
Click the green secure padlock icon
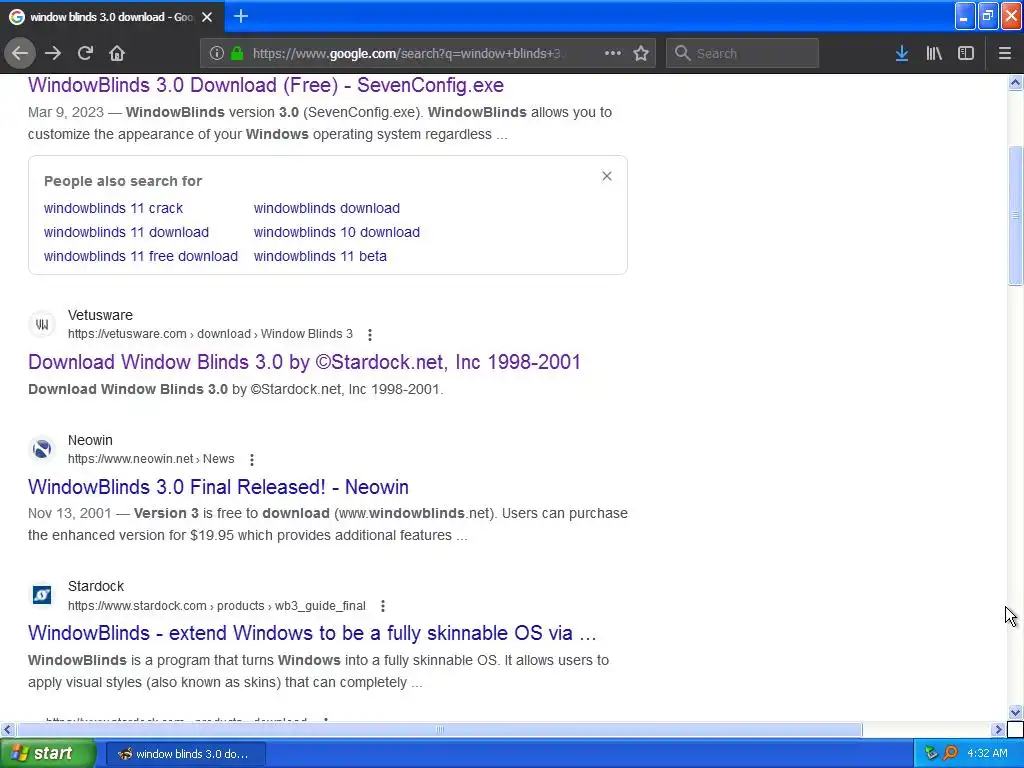click(x=237, y=54)
